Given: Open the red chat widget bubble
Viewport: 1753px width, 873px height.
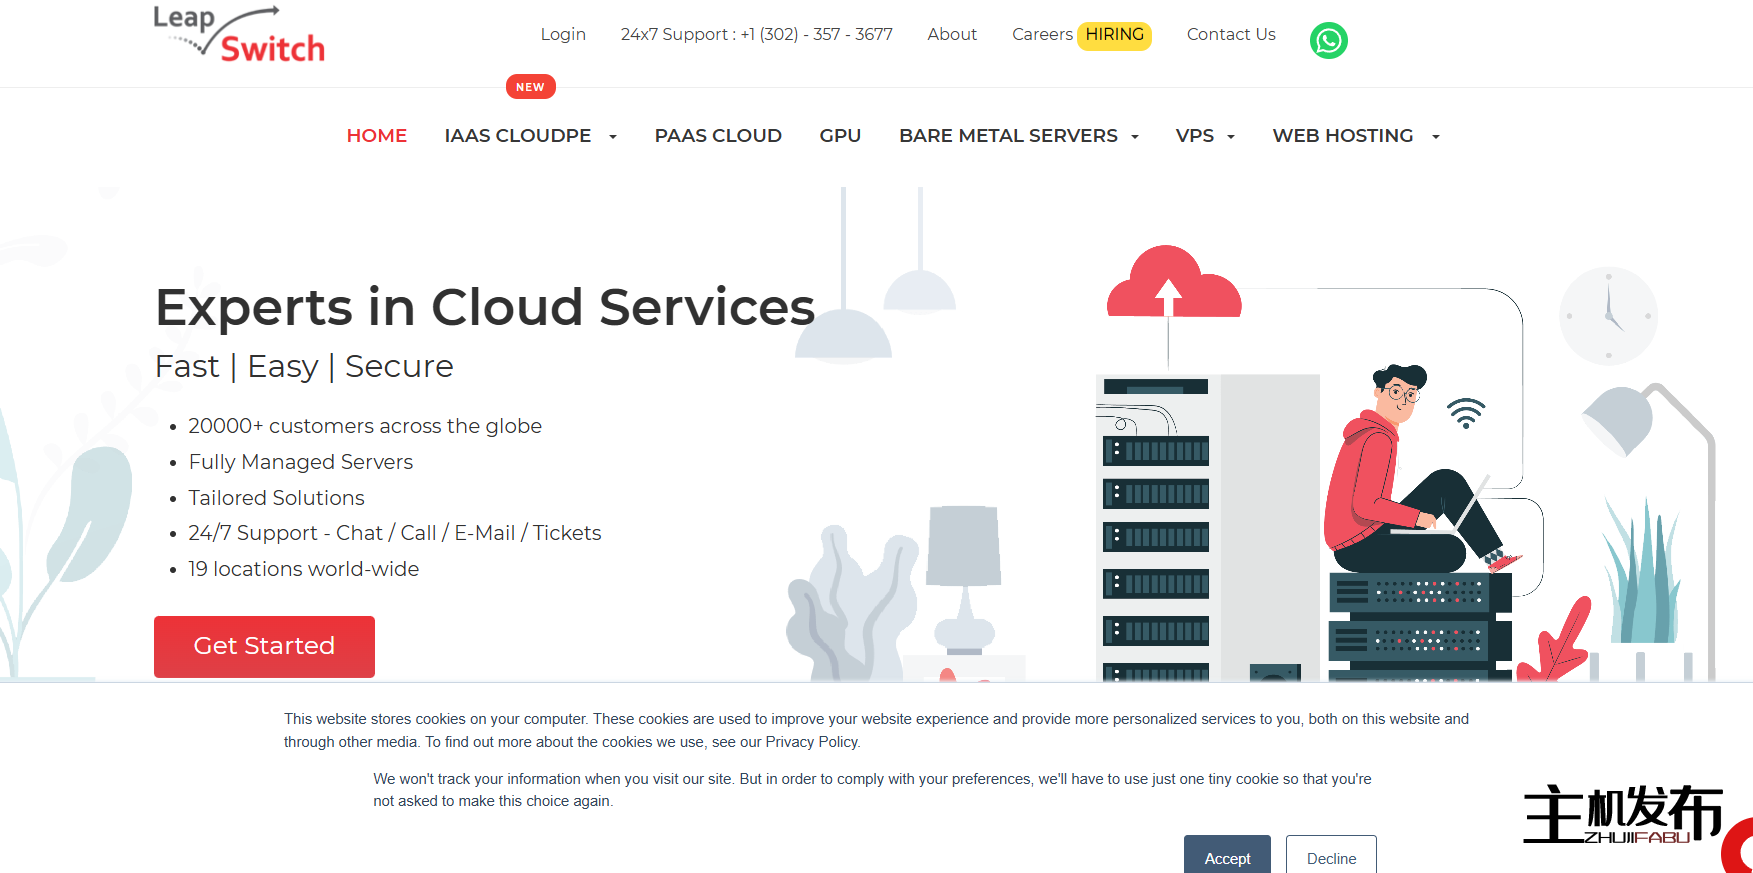Looking at the screenshot, I should click(1740, 848).
